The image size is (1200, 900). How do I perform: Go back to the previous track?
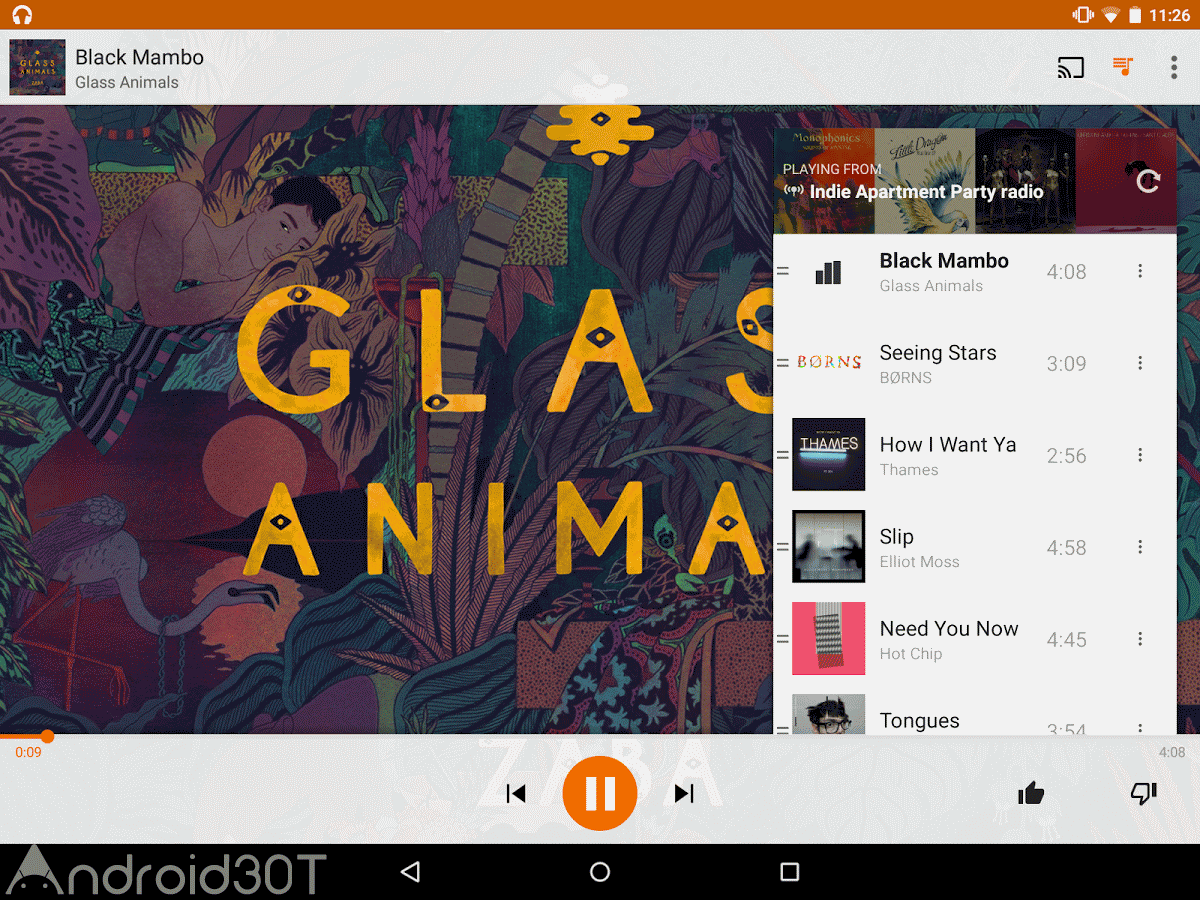516,793
